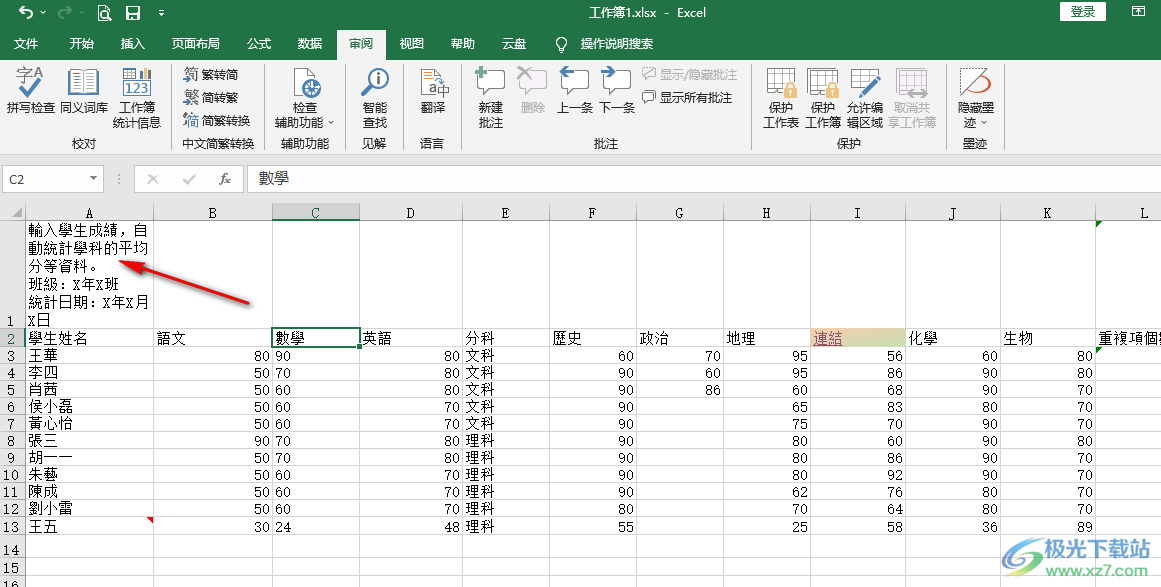The height and width of the screenshot is (587, 1161).
Task: Select column B header
Action: click(213, 212)
